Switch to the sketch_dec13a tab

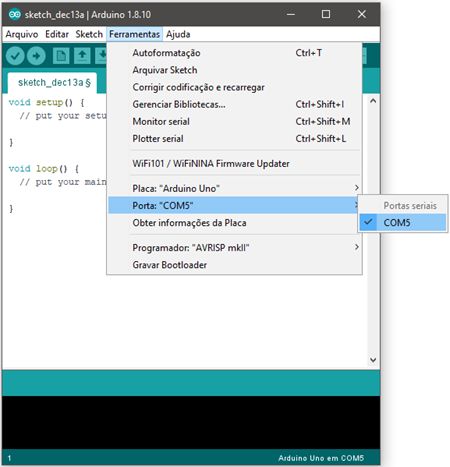click(53, 83)
